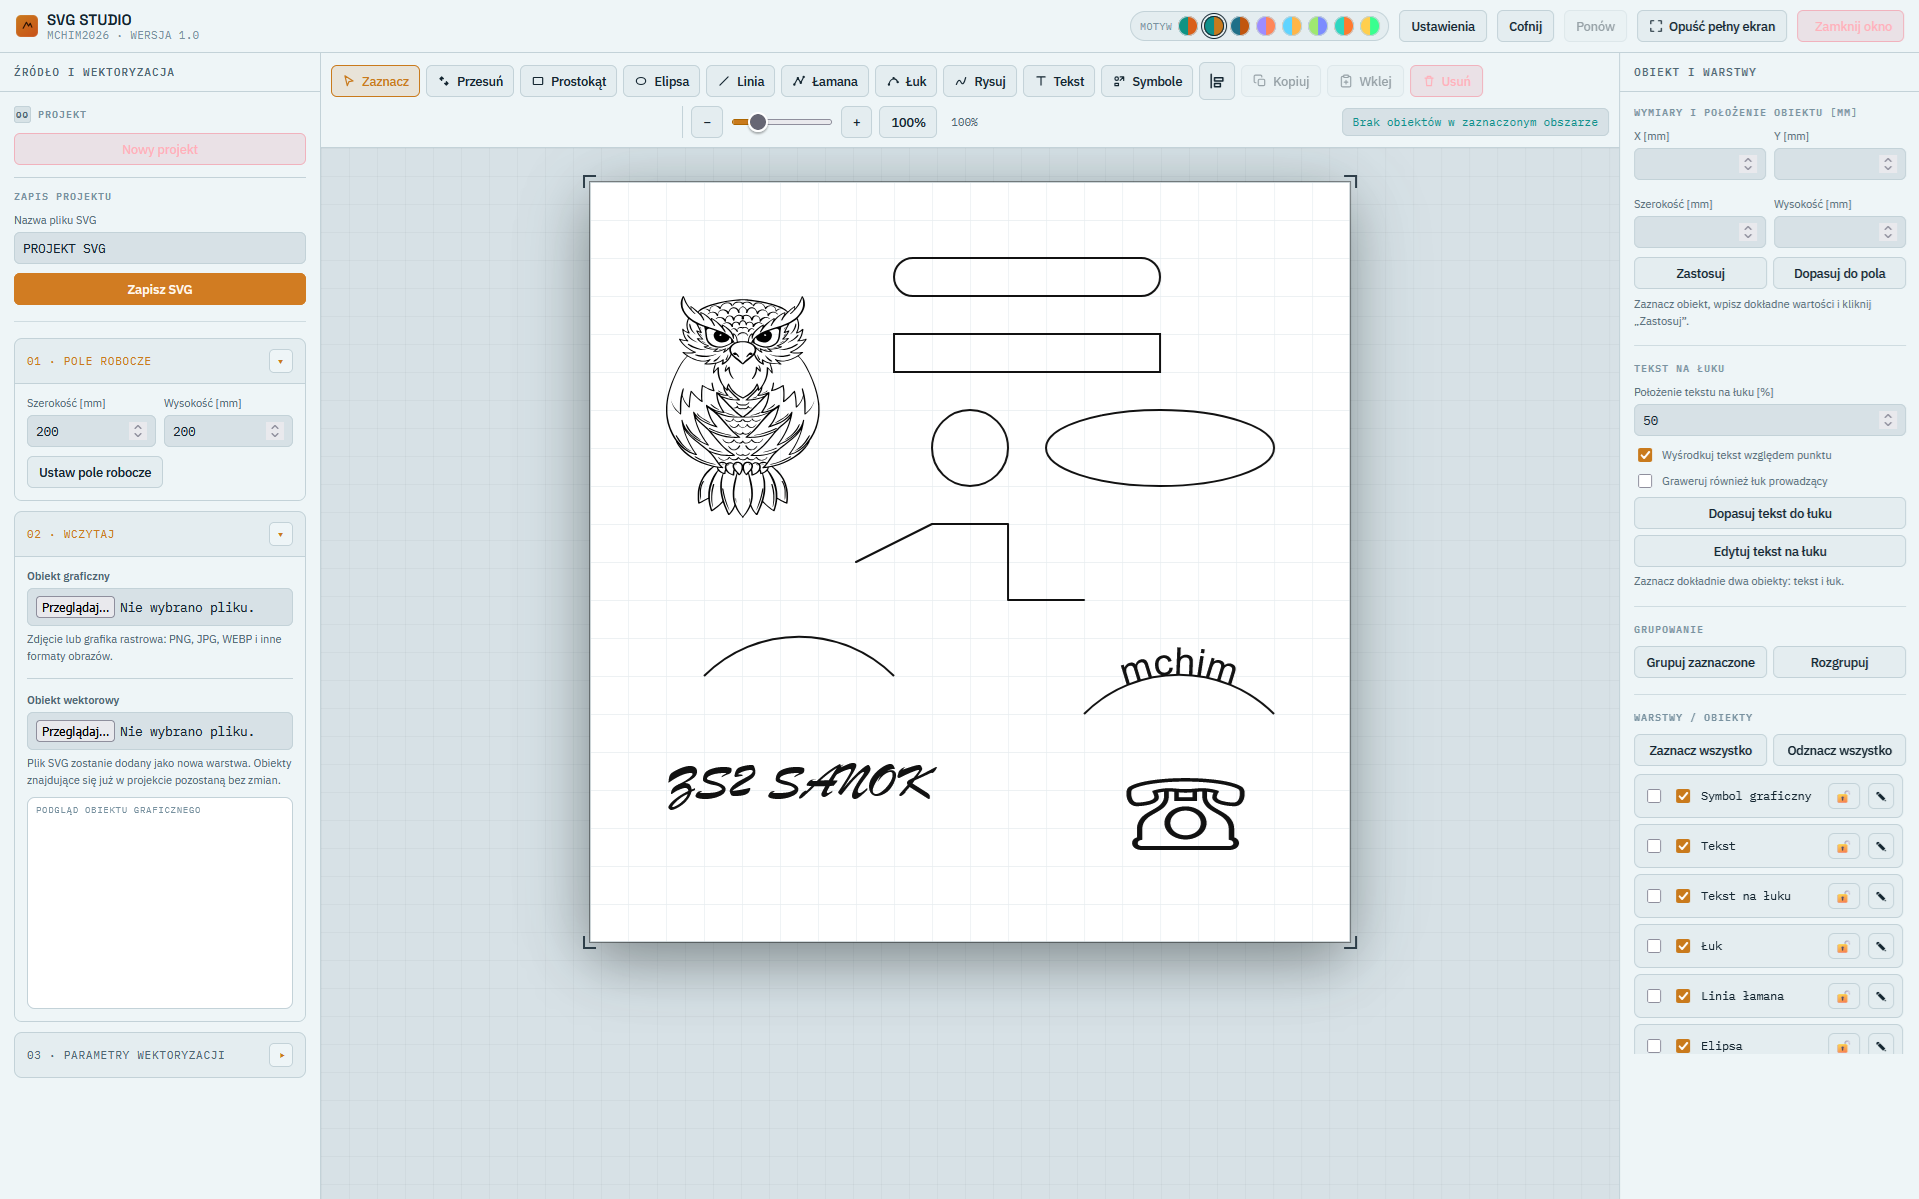The image size is (1919, 1199).
Task: Click the zoom slider handle
Action: (758, 122)
